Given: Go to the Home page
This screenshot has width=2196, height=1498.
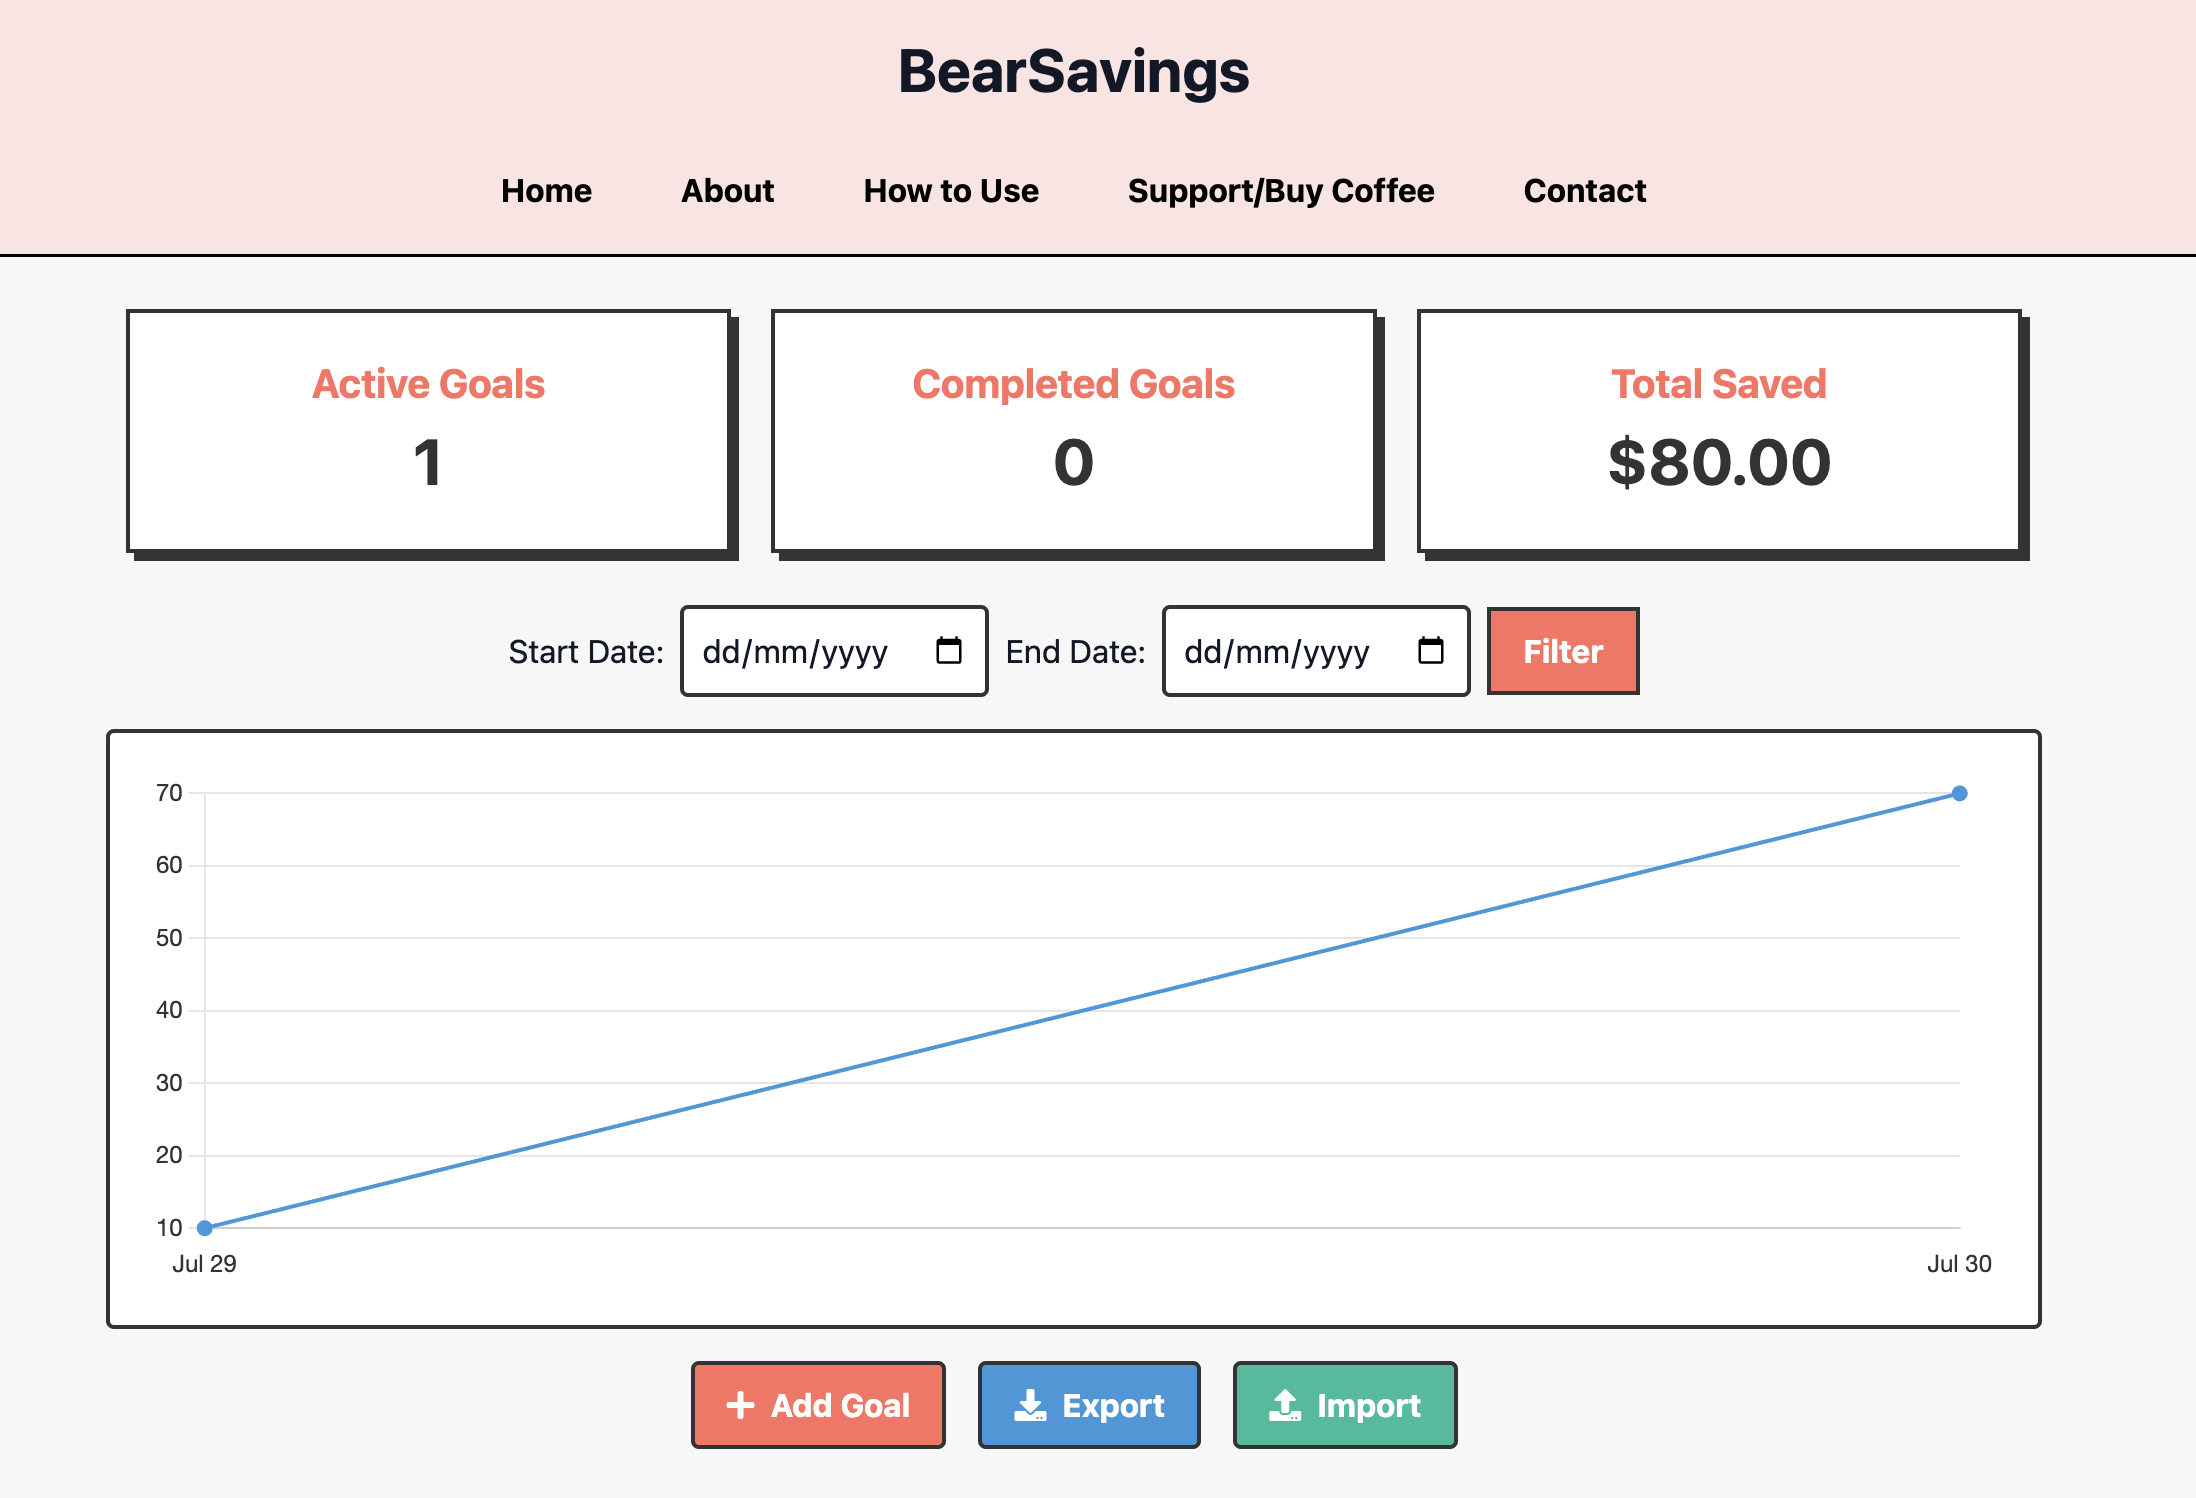Looking at the screenshot, I should pos(546,190).
